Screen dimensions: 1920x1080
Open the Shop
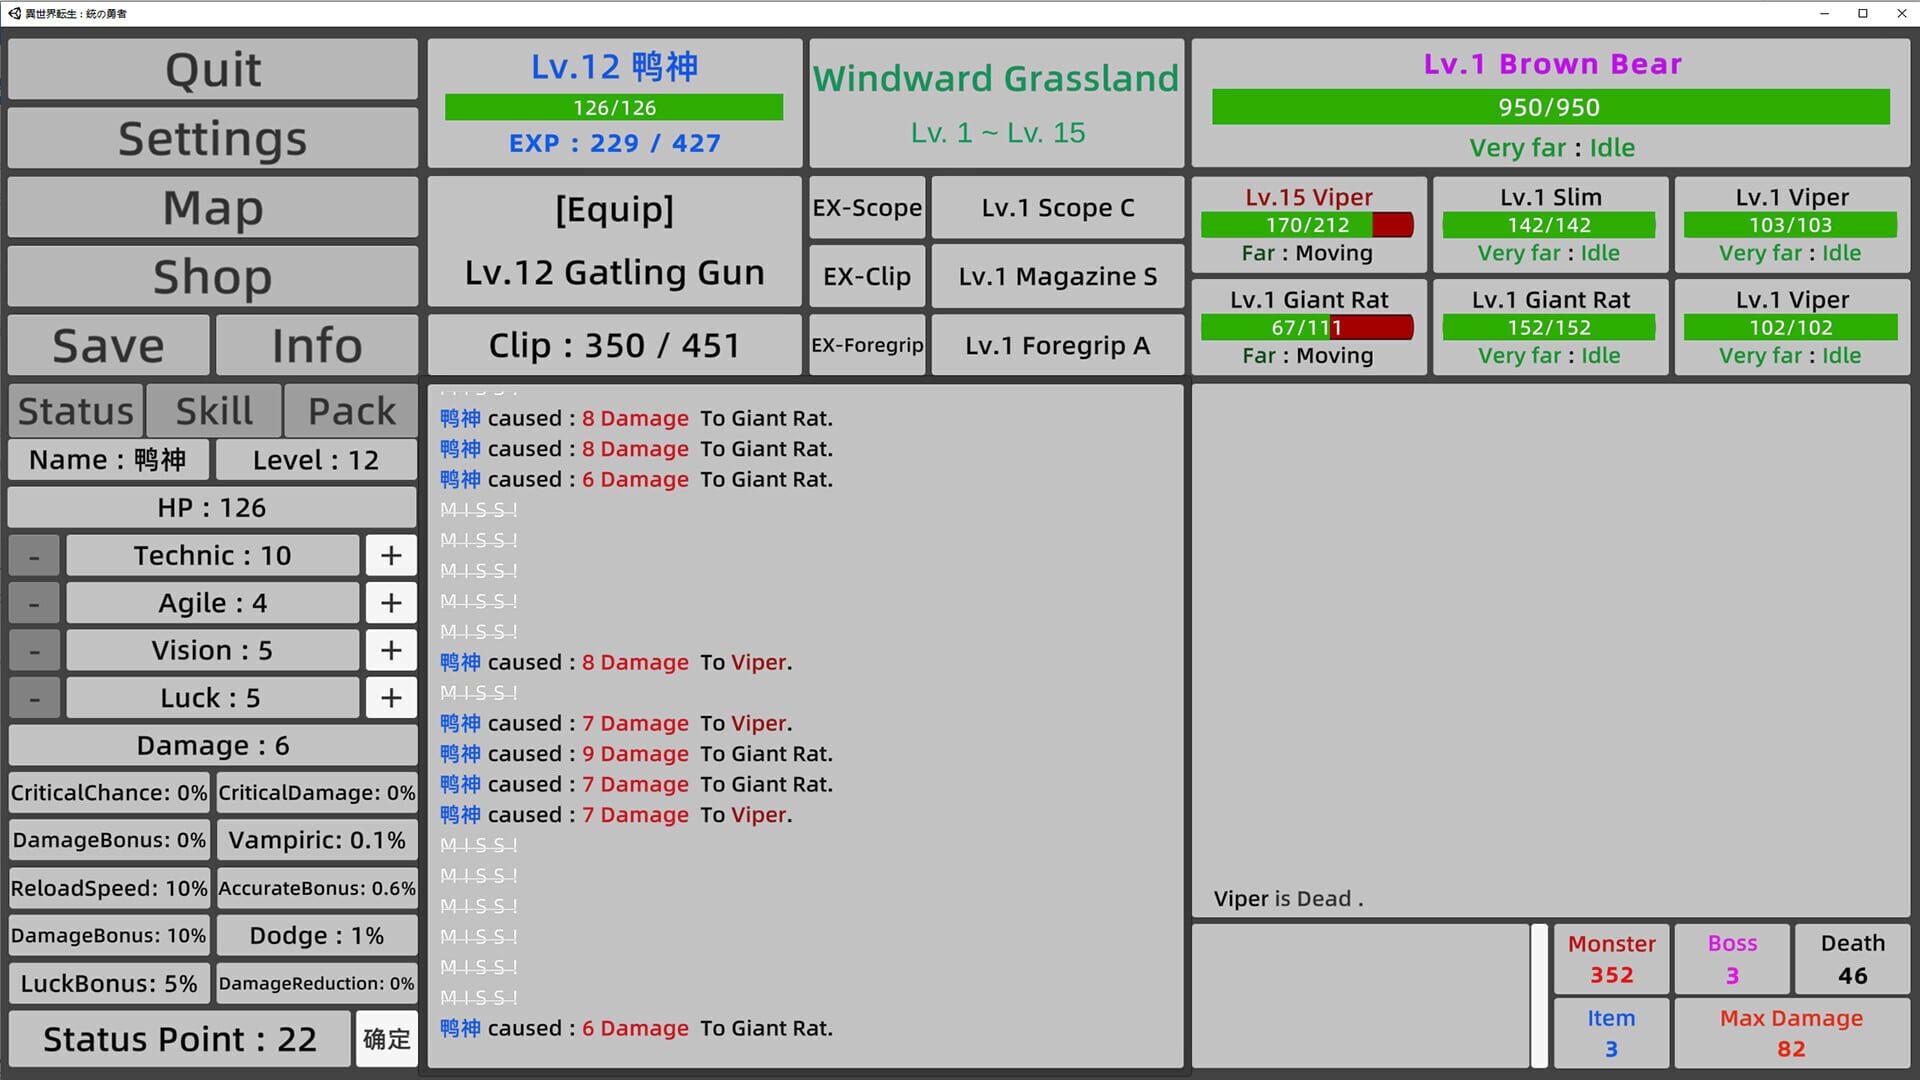pyautogui.click(x=212, y=276)
